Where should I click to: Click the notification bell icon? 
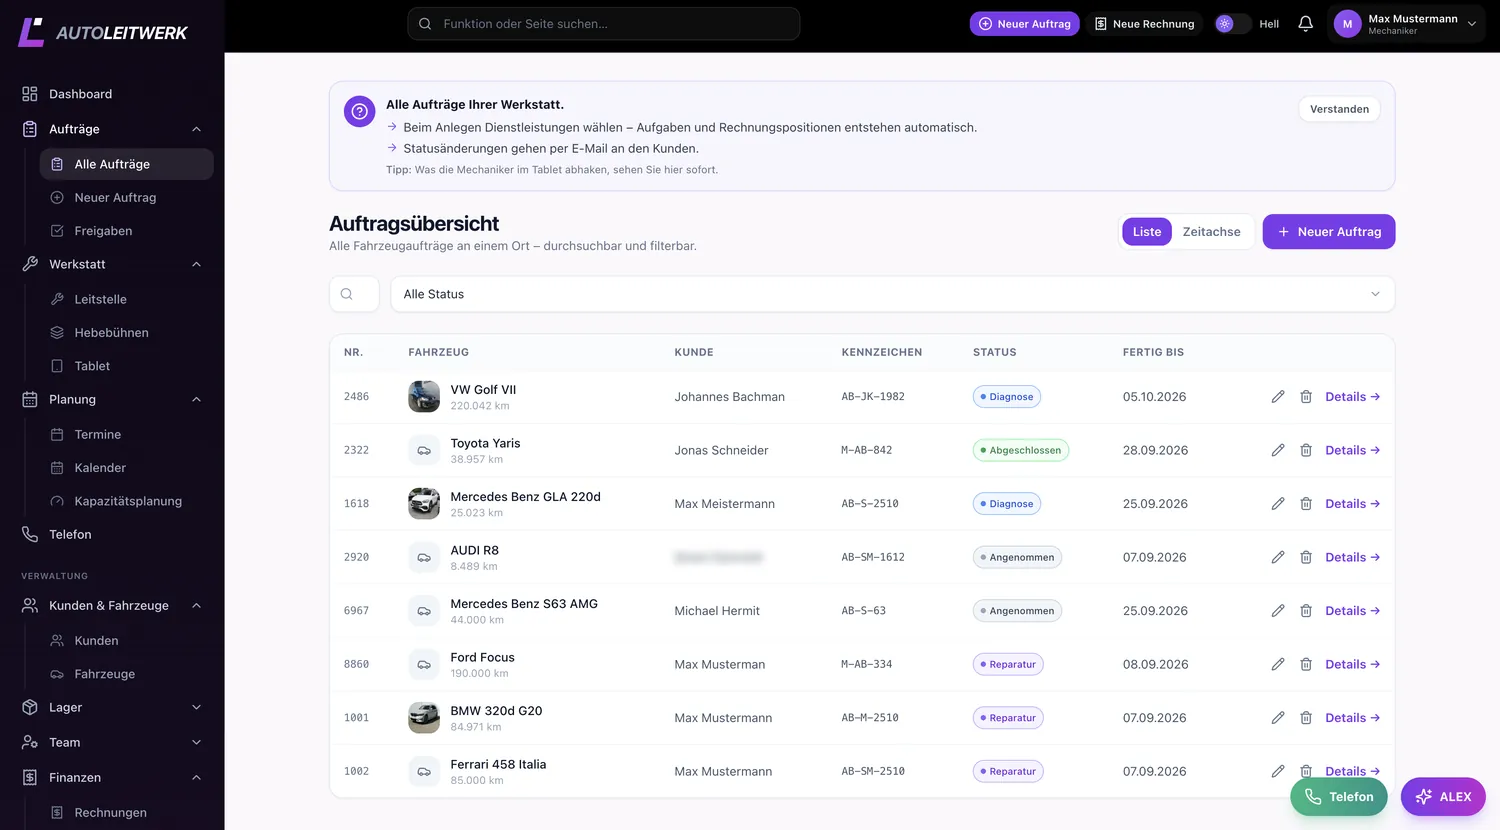1305,24
